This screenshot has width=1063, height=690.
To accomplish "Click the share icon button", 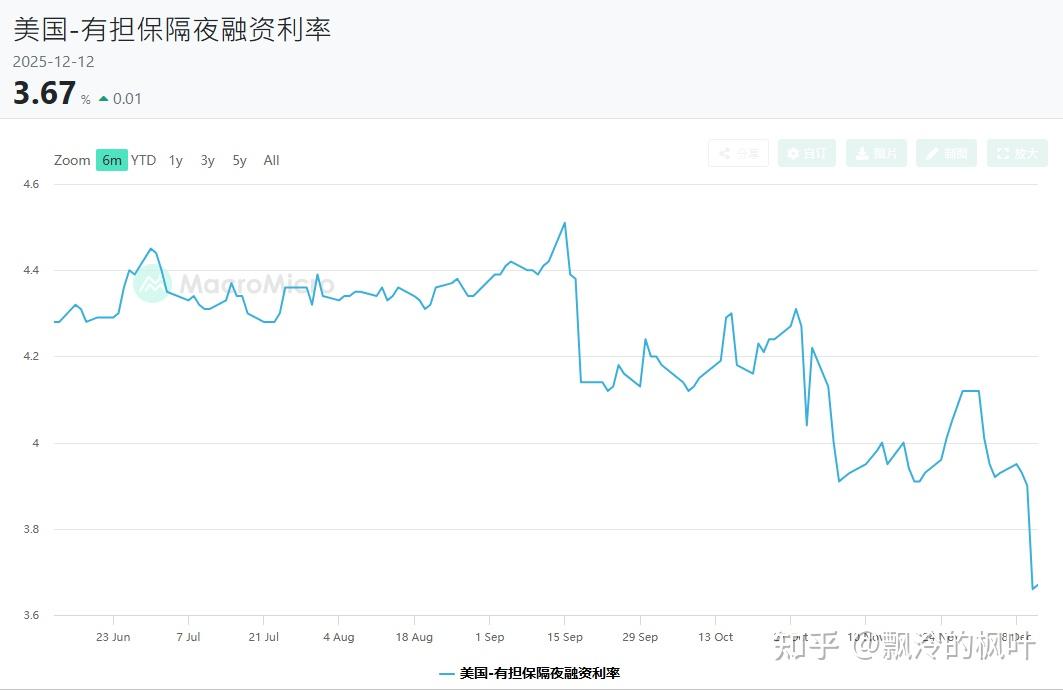I will coord(738,153).
